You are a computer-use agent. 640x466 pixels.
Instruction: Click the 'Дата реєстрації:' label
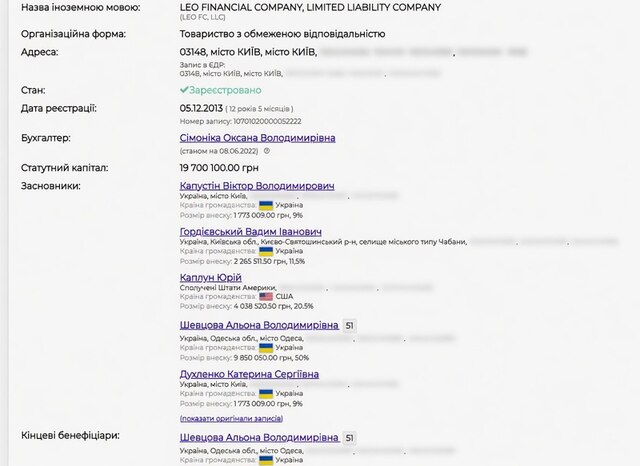[59, 109]
